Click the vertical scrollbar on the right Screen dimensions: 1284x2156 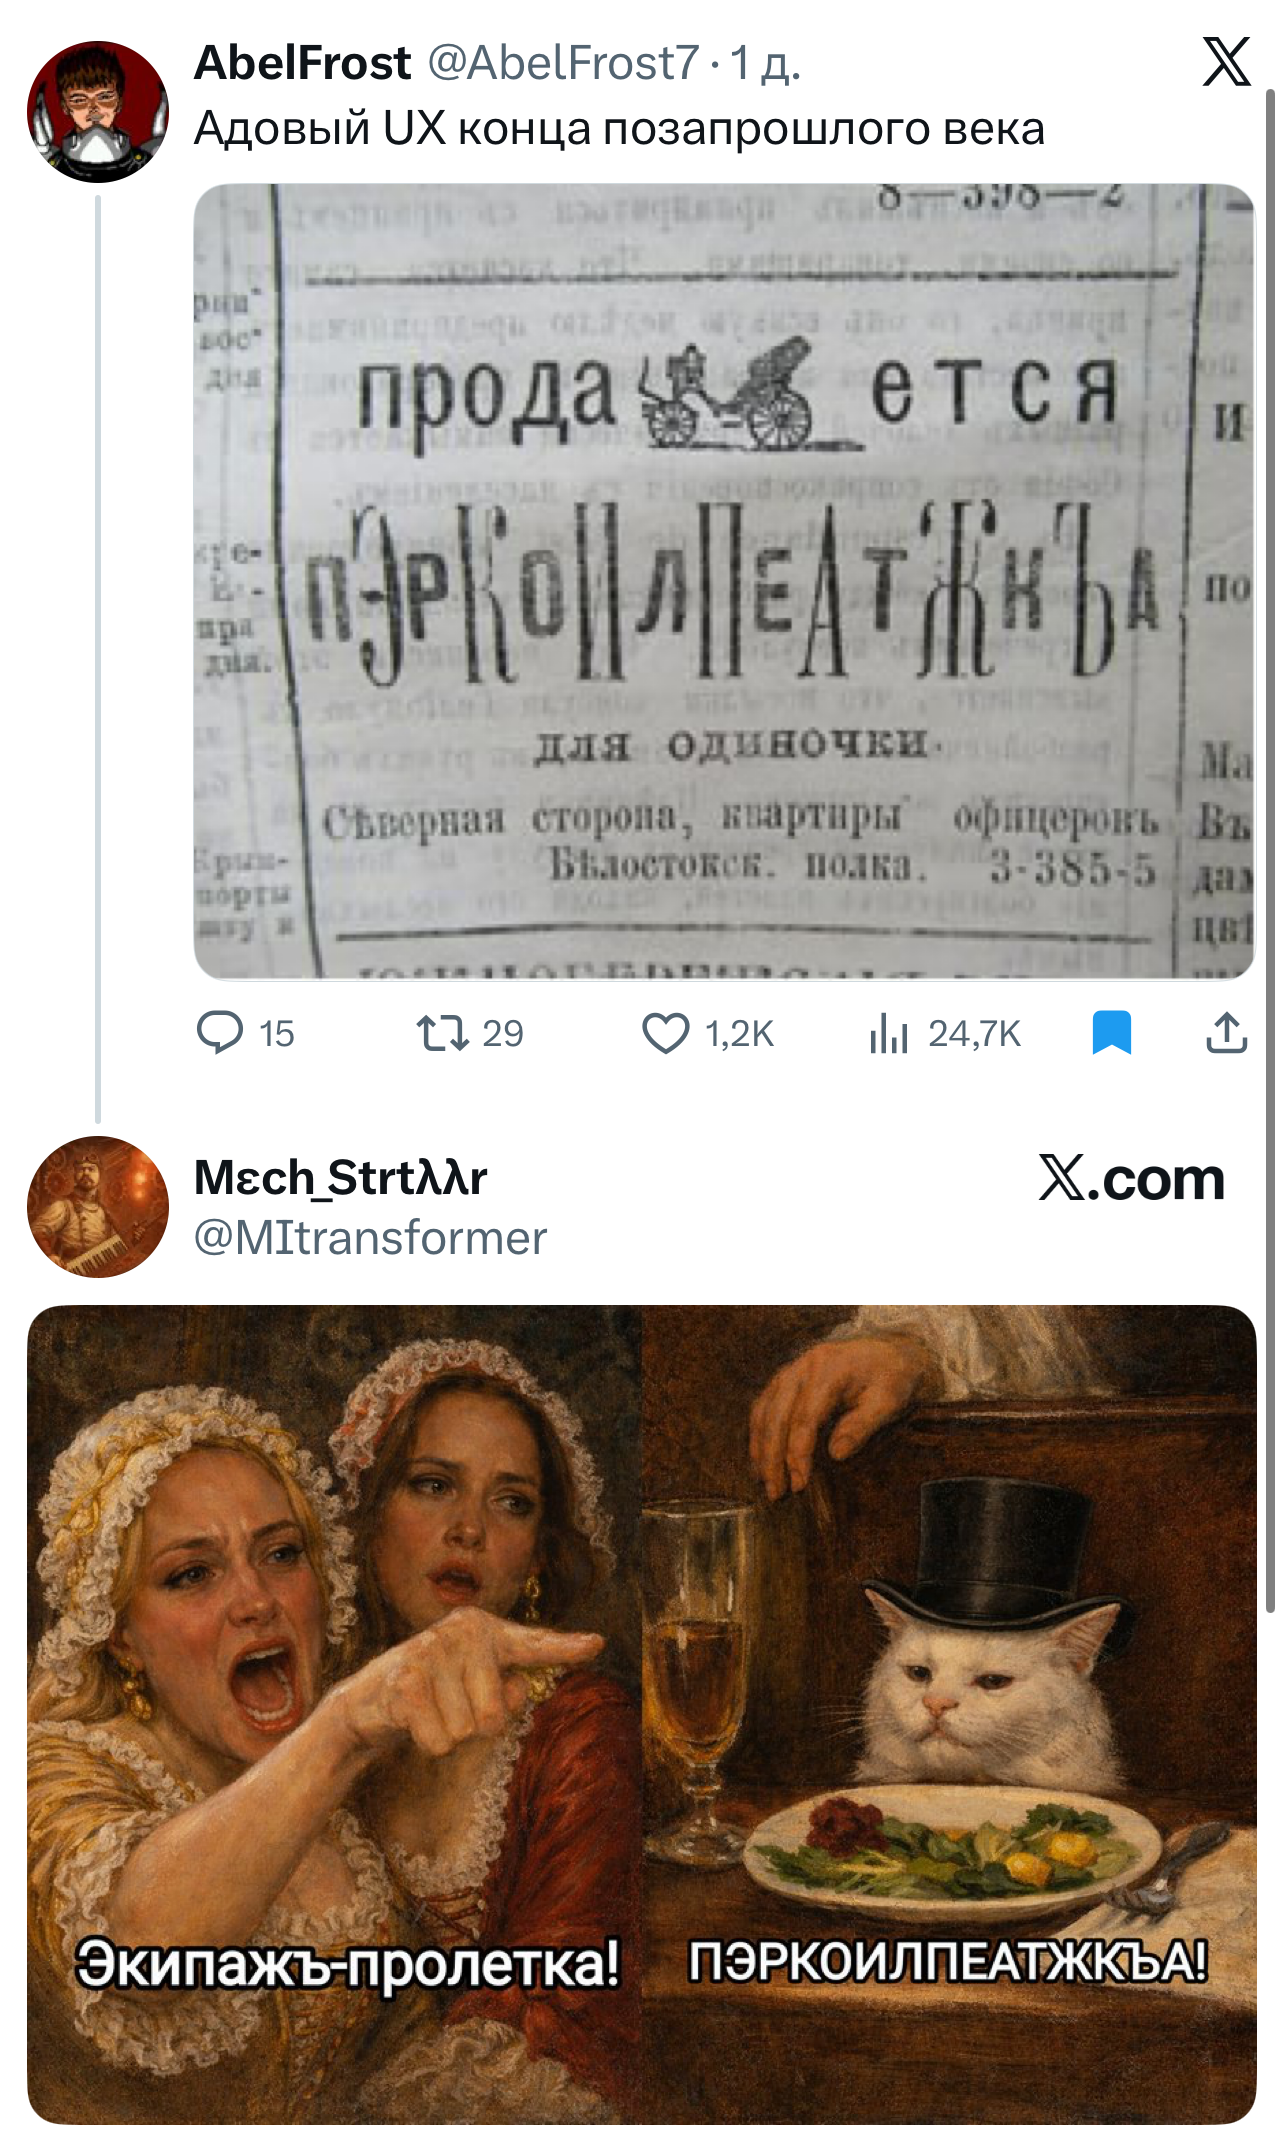[x=1270, y=850]
